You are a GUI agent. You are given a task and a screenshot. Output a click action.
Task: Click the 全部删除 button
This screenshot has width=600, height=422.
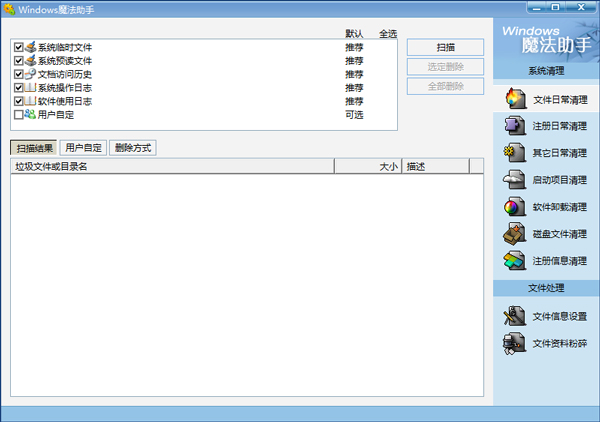pos(445,86)
